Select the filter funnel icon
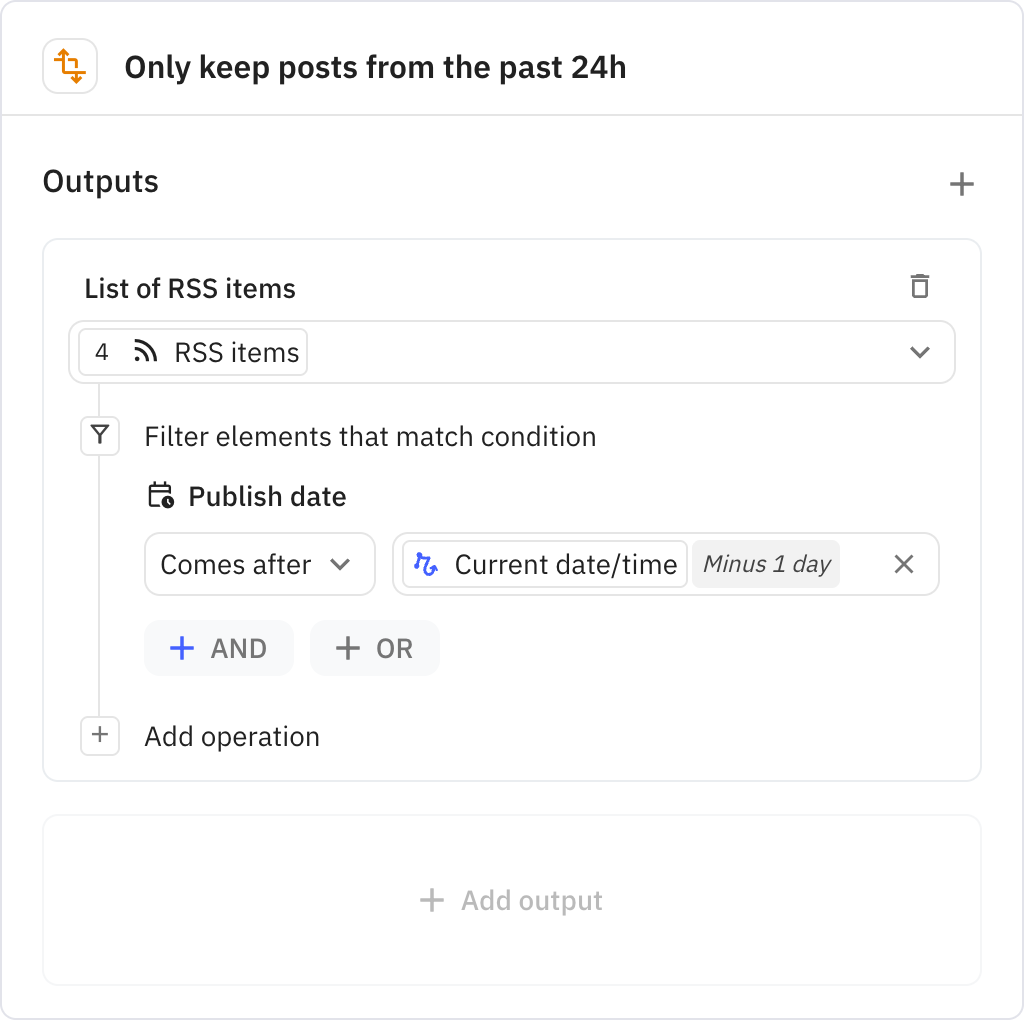 coord(100,436)
